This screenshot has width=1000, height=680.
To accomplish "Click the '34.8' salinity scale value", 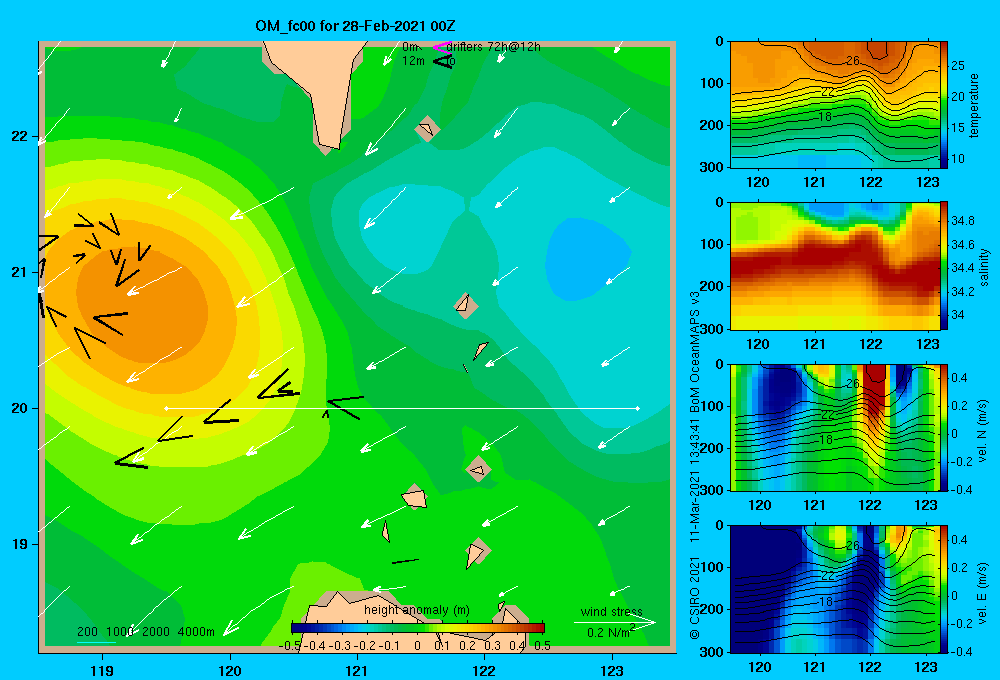I will pos(962,221).
